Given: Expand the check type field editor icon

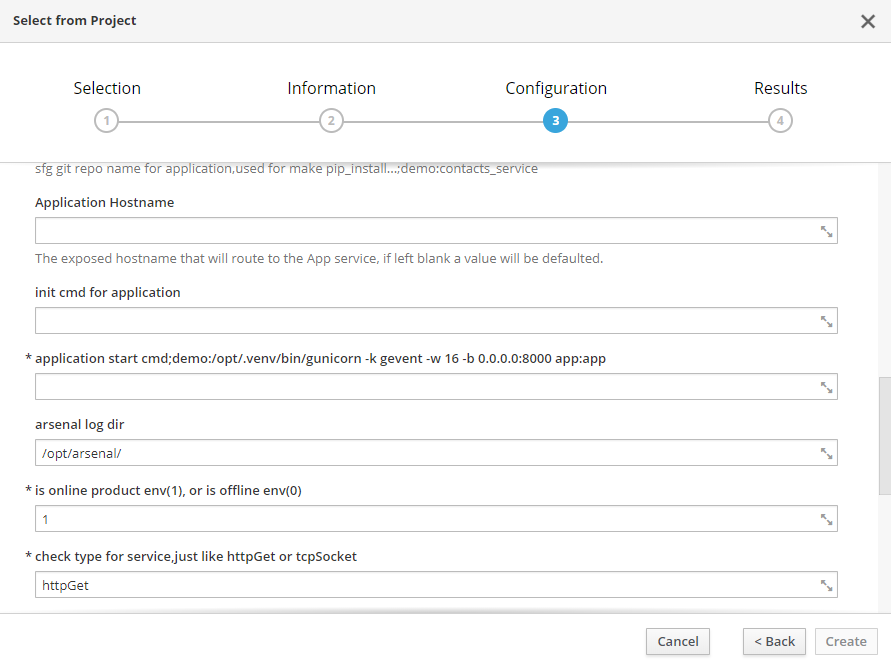Looking at the screenshot, I should [826, 585].
